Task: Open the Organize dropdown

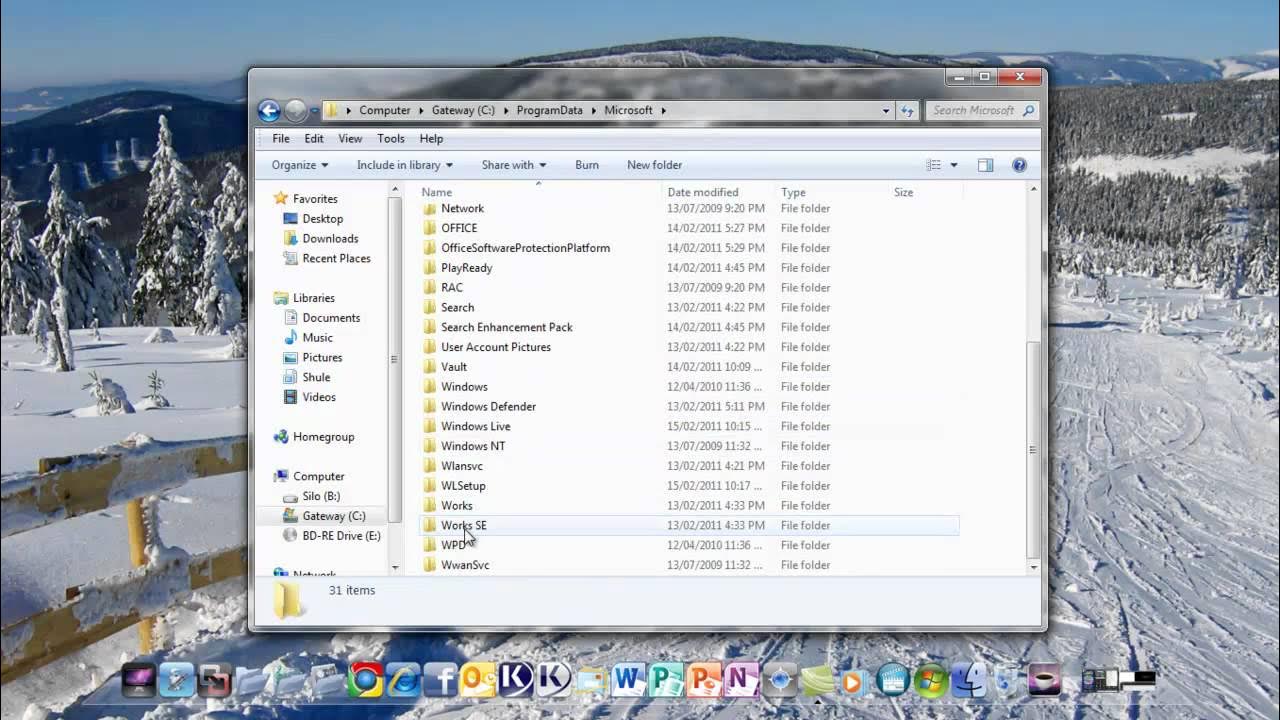Action: click(300, 165)
